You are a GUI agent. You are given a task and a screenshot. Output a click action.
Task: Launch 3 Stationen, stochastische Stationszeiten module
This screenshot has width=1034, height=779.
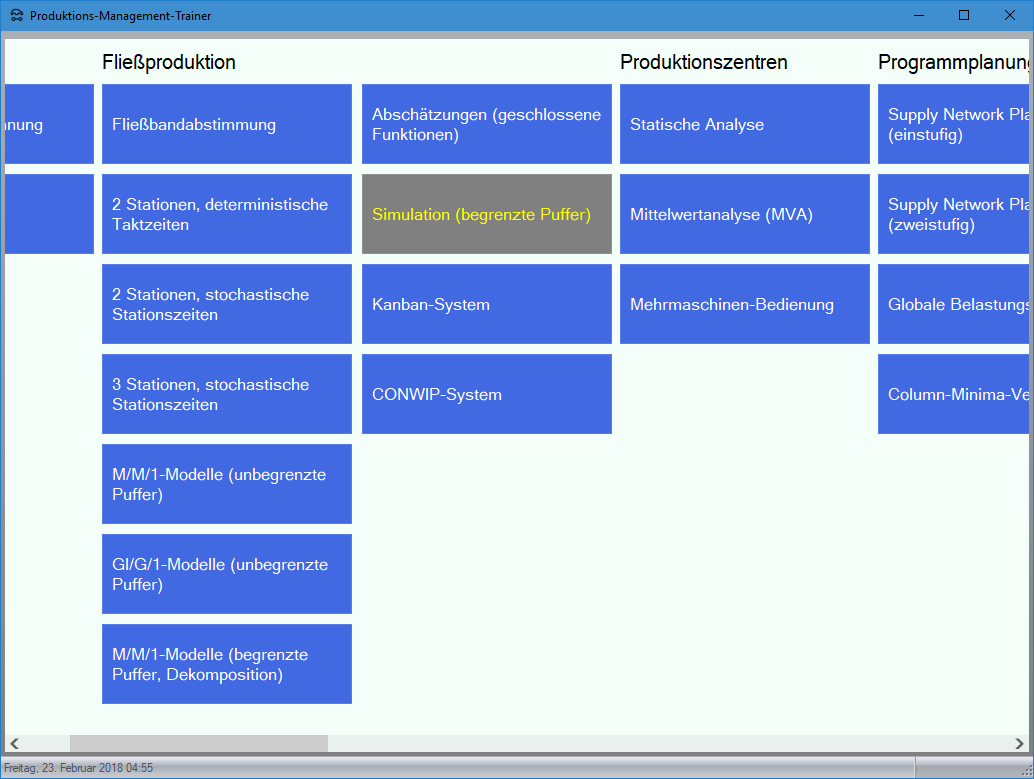227,394
